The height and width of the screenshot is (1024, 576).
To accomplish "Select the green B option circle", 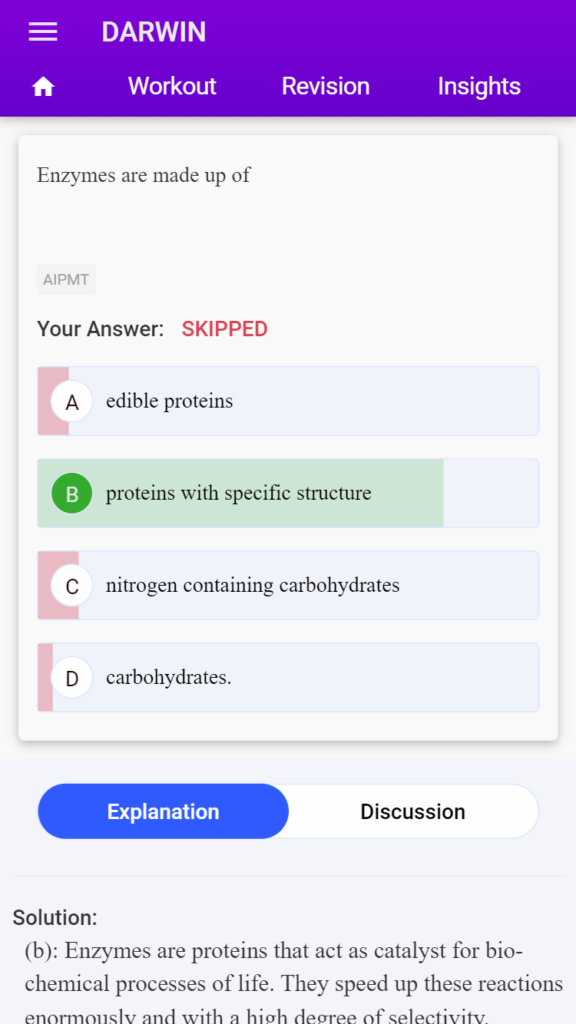I will (x=72, y=493).
